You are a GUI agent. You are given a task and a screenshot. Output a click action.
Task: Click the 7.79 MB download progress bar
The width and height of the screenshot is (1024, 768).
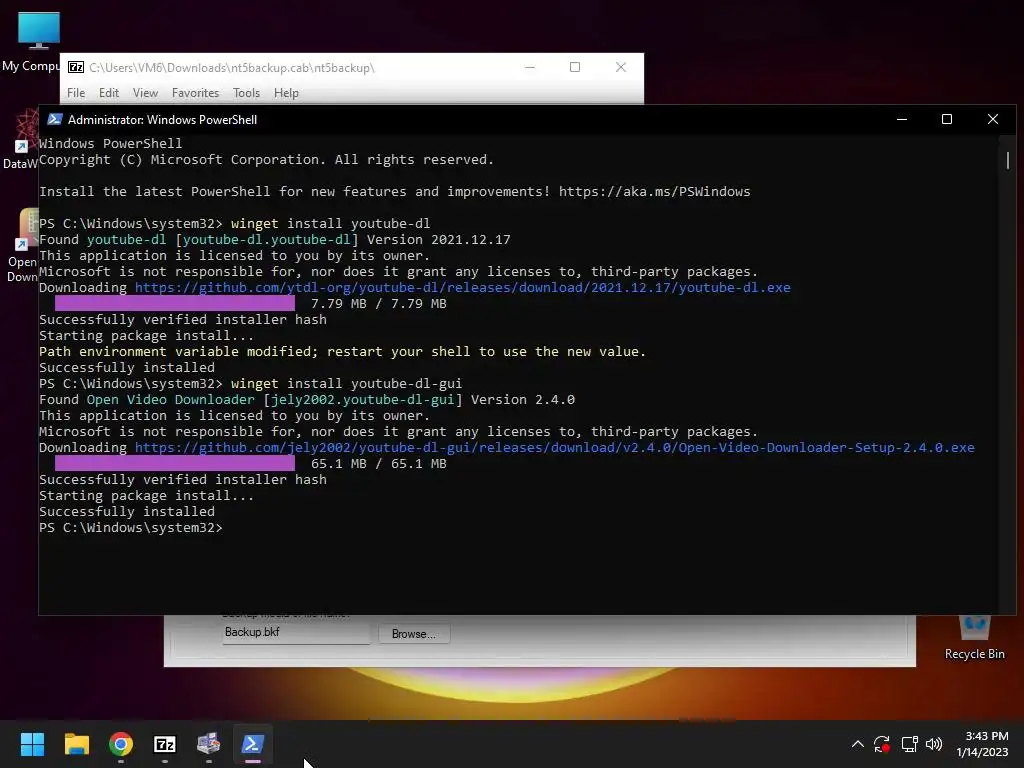(174, 303)
